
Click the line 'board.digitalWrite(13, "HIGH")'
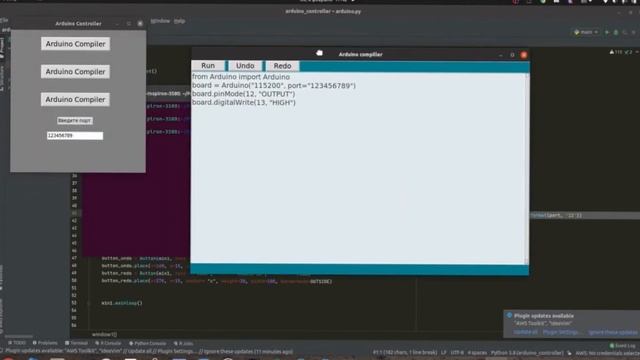(244, 102)
